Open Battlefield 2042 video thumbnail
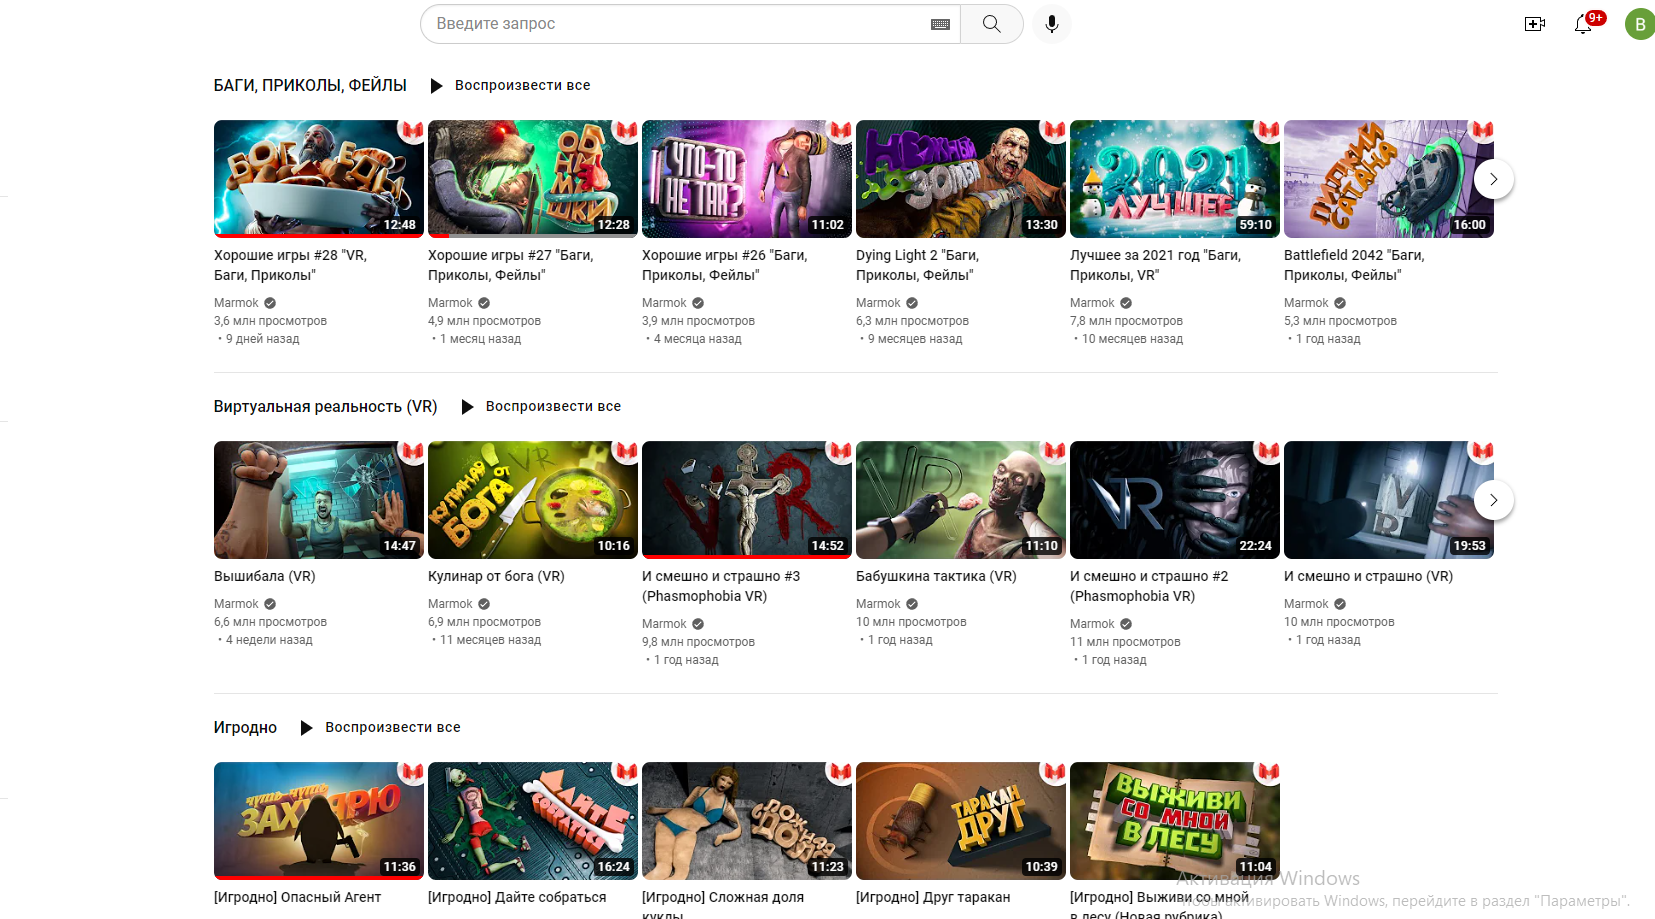This screenshot has height=919, width=1655. (1389, 179)
